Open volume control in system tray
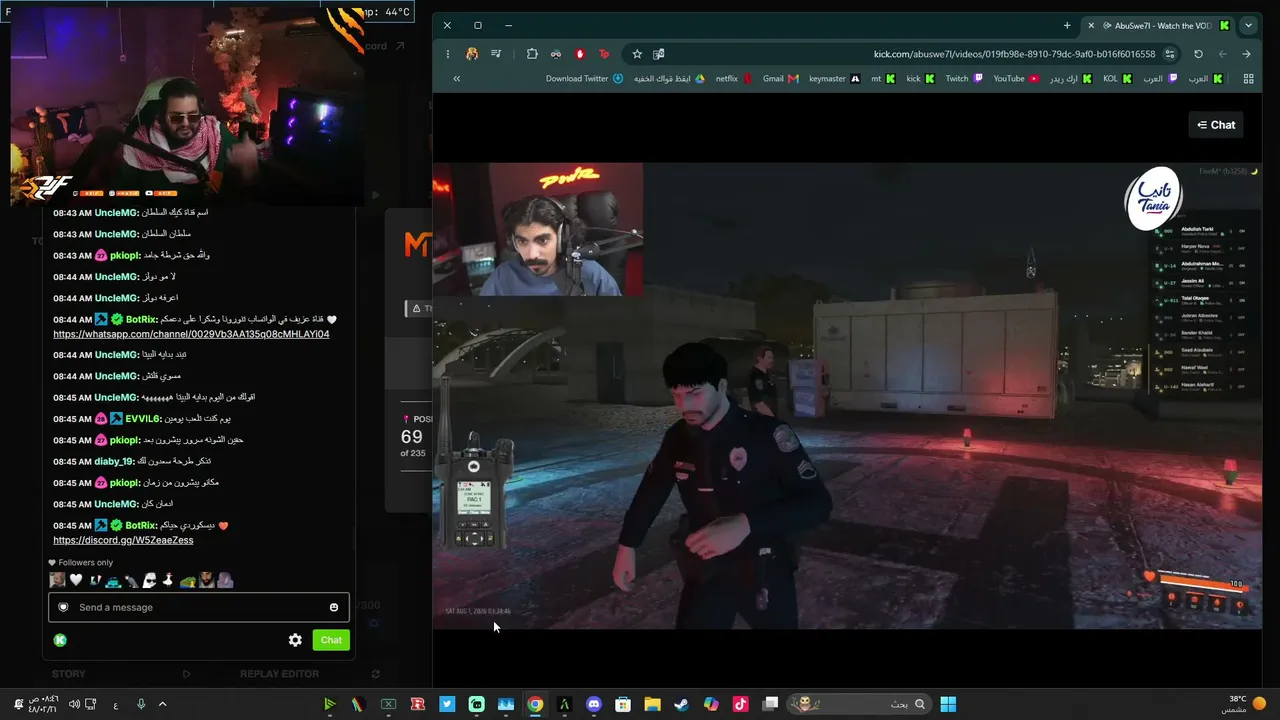Viewport: 1280px width, 720px height. [74, 704]
